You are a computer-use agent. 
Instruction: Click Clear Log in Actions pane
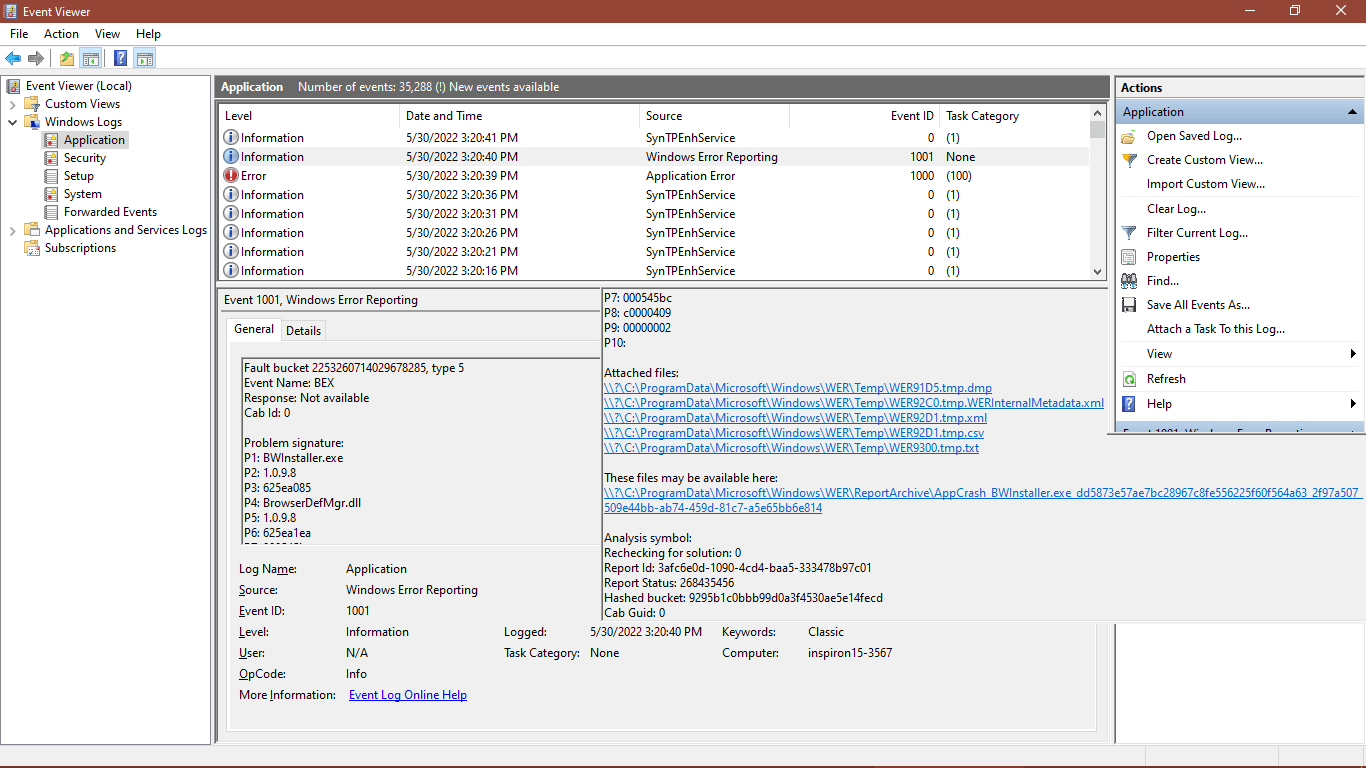(1176, 209)
